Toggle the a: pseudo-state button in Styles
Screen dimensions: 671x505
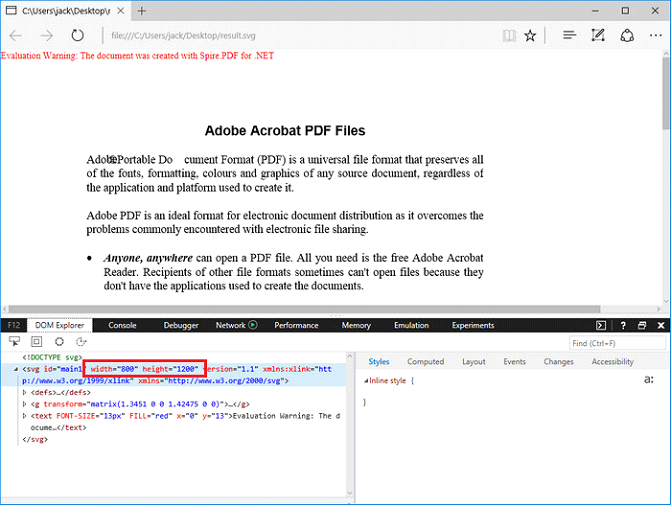(x=649, y=379)
